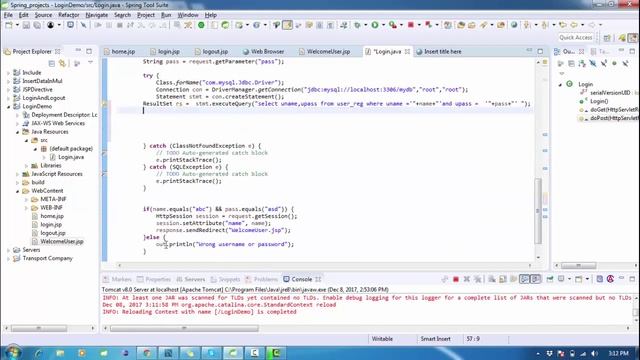Open the New file dropdown arrow
The width and height of the screenshot is (640, 360).
click(x=17, y=25)
